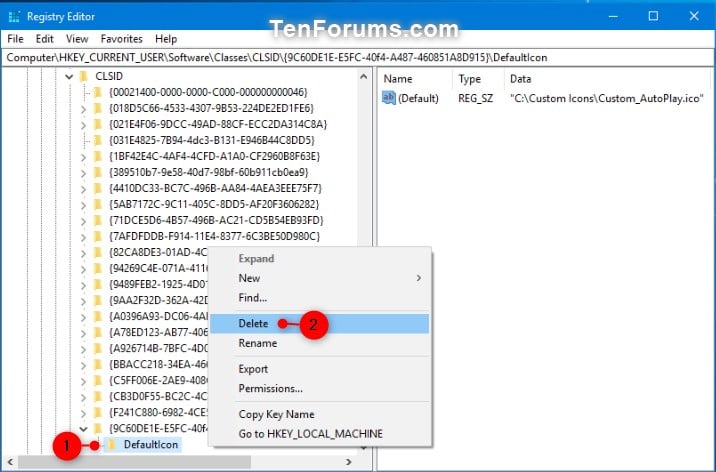Expand the {018D5C66-4533-4307-9B53-224DE2ED1FE6} key
Viewport: 716px width, 472px height.
[83, 109]
